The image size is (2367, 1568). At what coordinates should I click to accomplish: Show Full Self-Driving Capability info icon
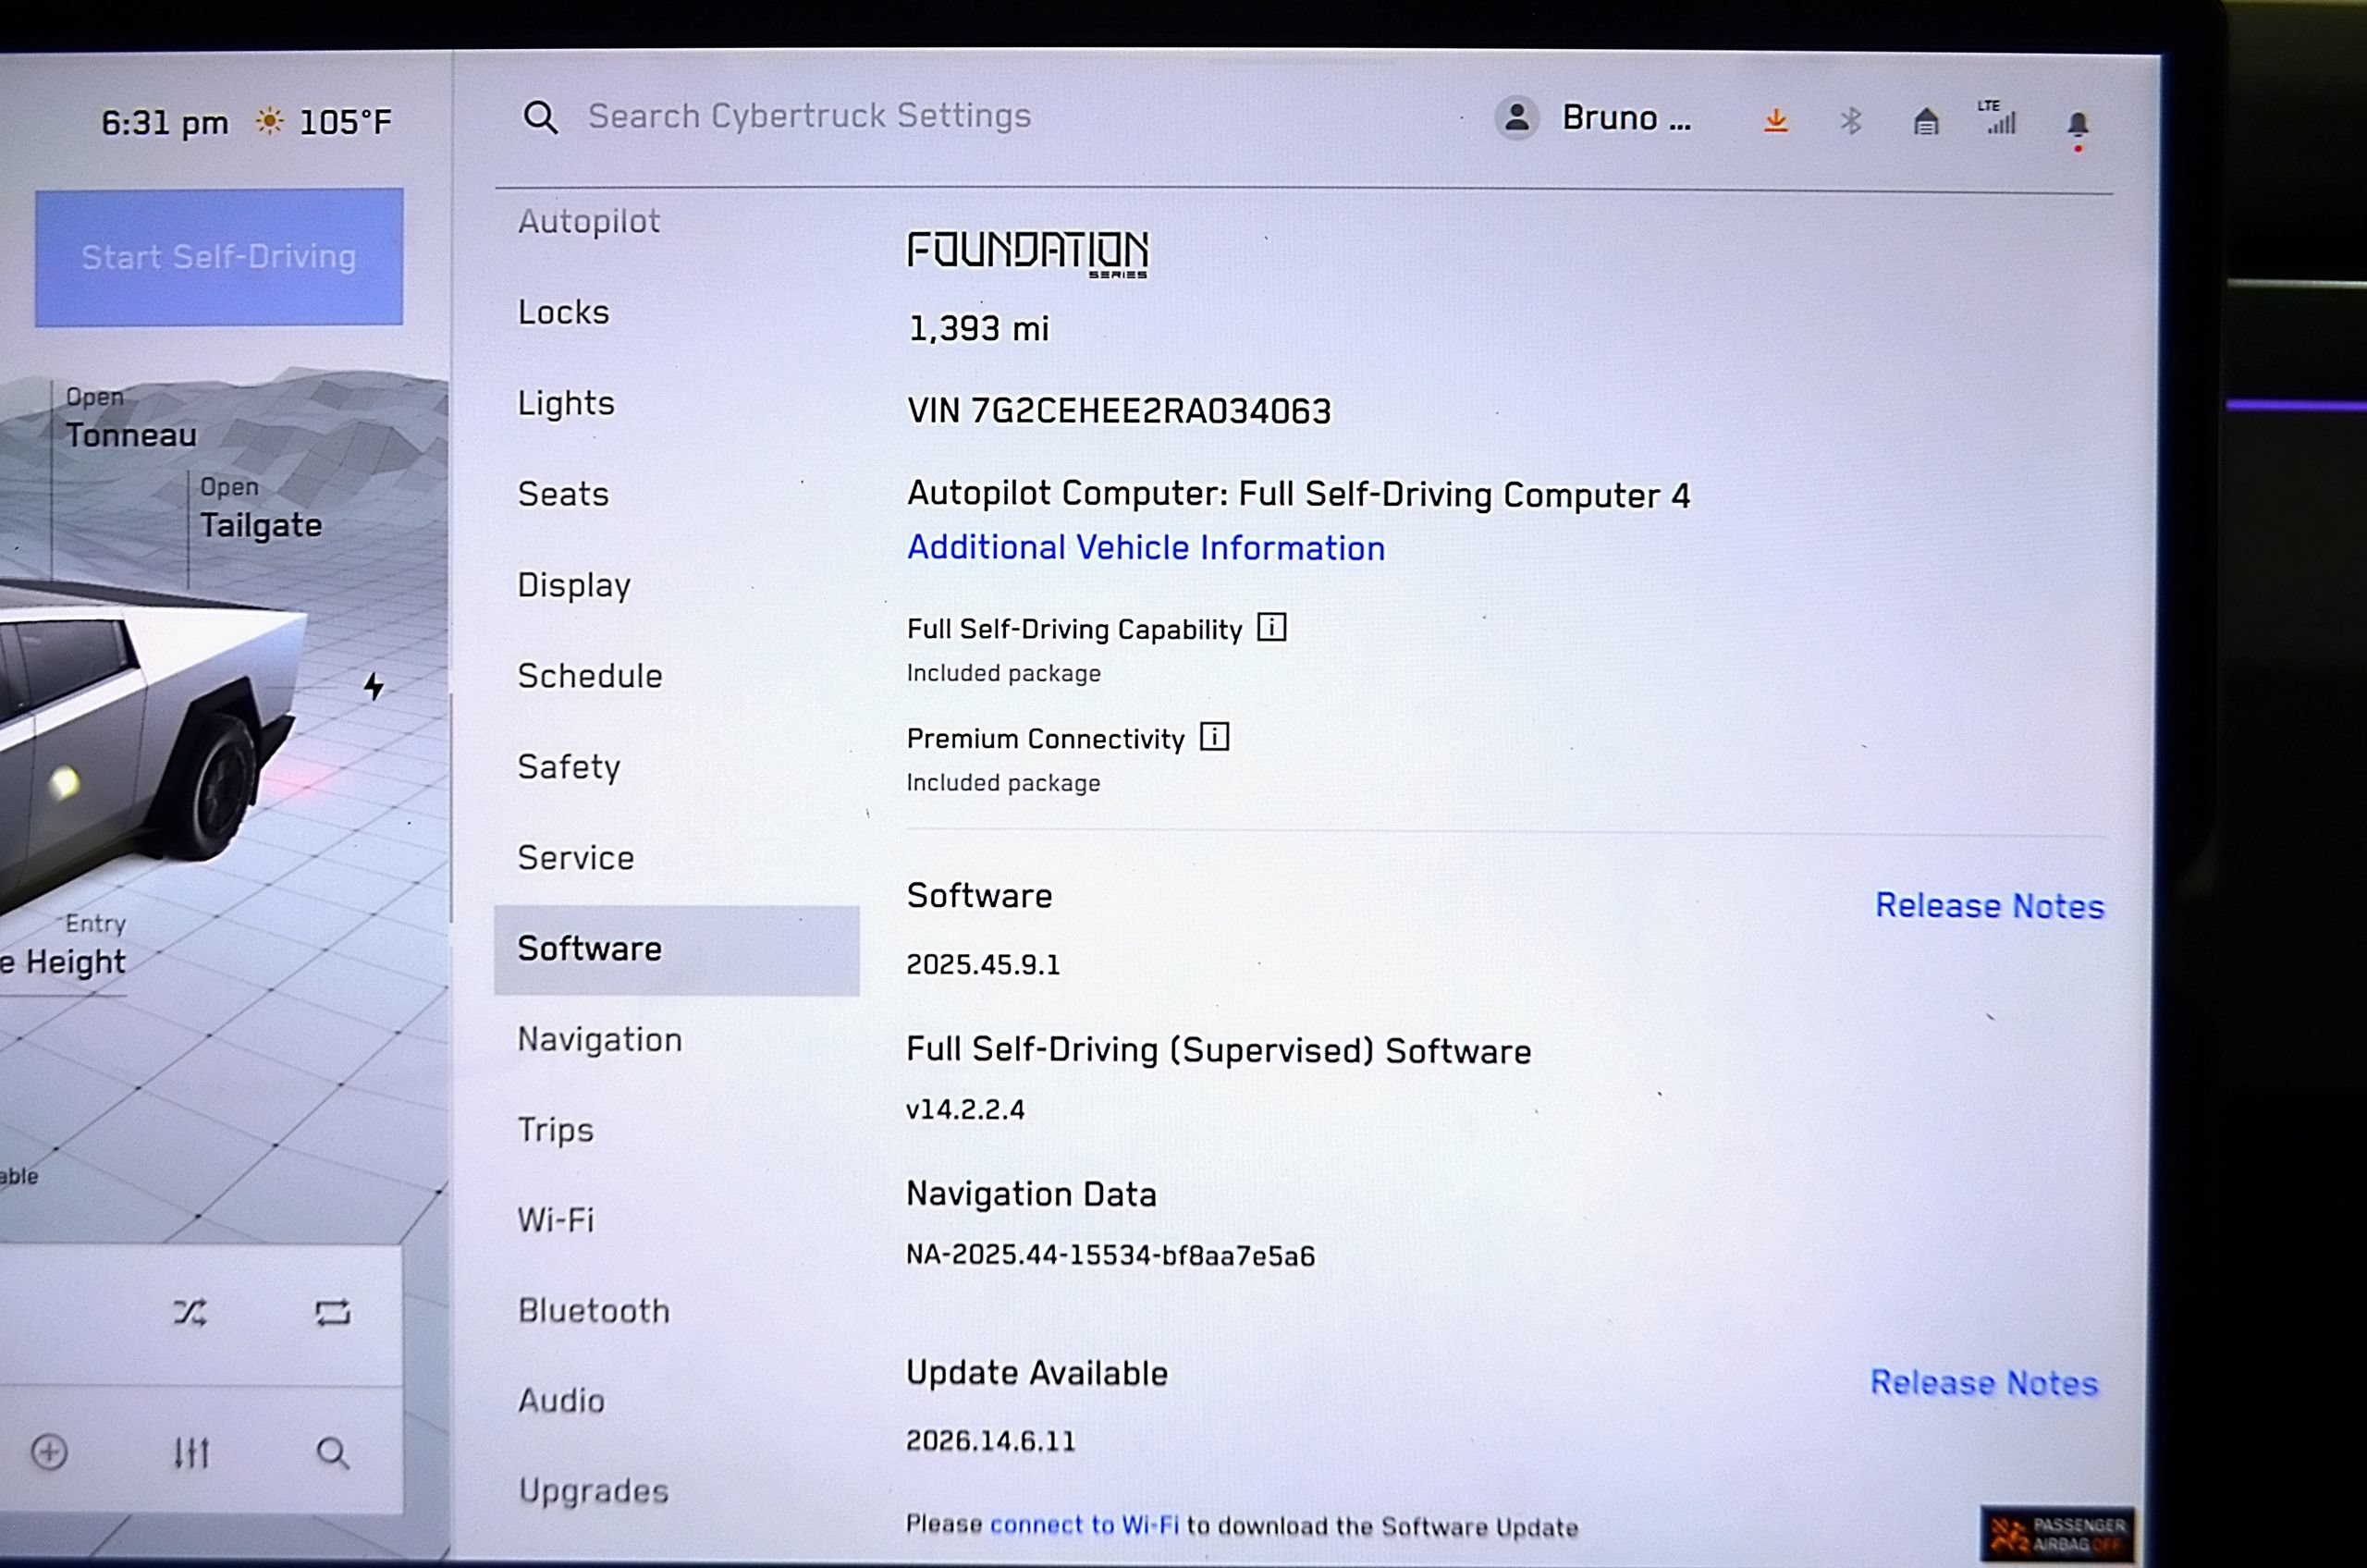click(x=1272, y=627)
